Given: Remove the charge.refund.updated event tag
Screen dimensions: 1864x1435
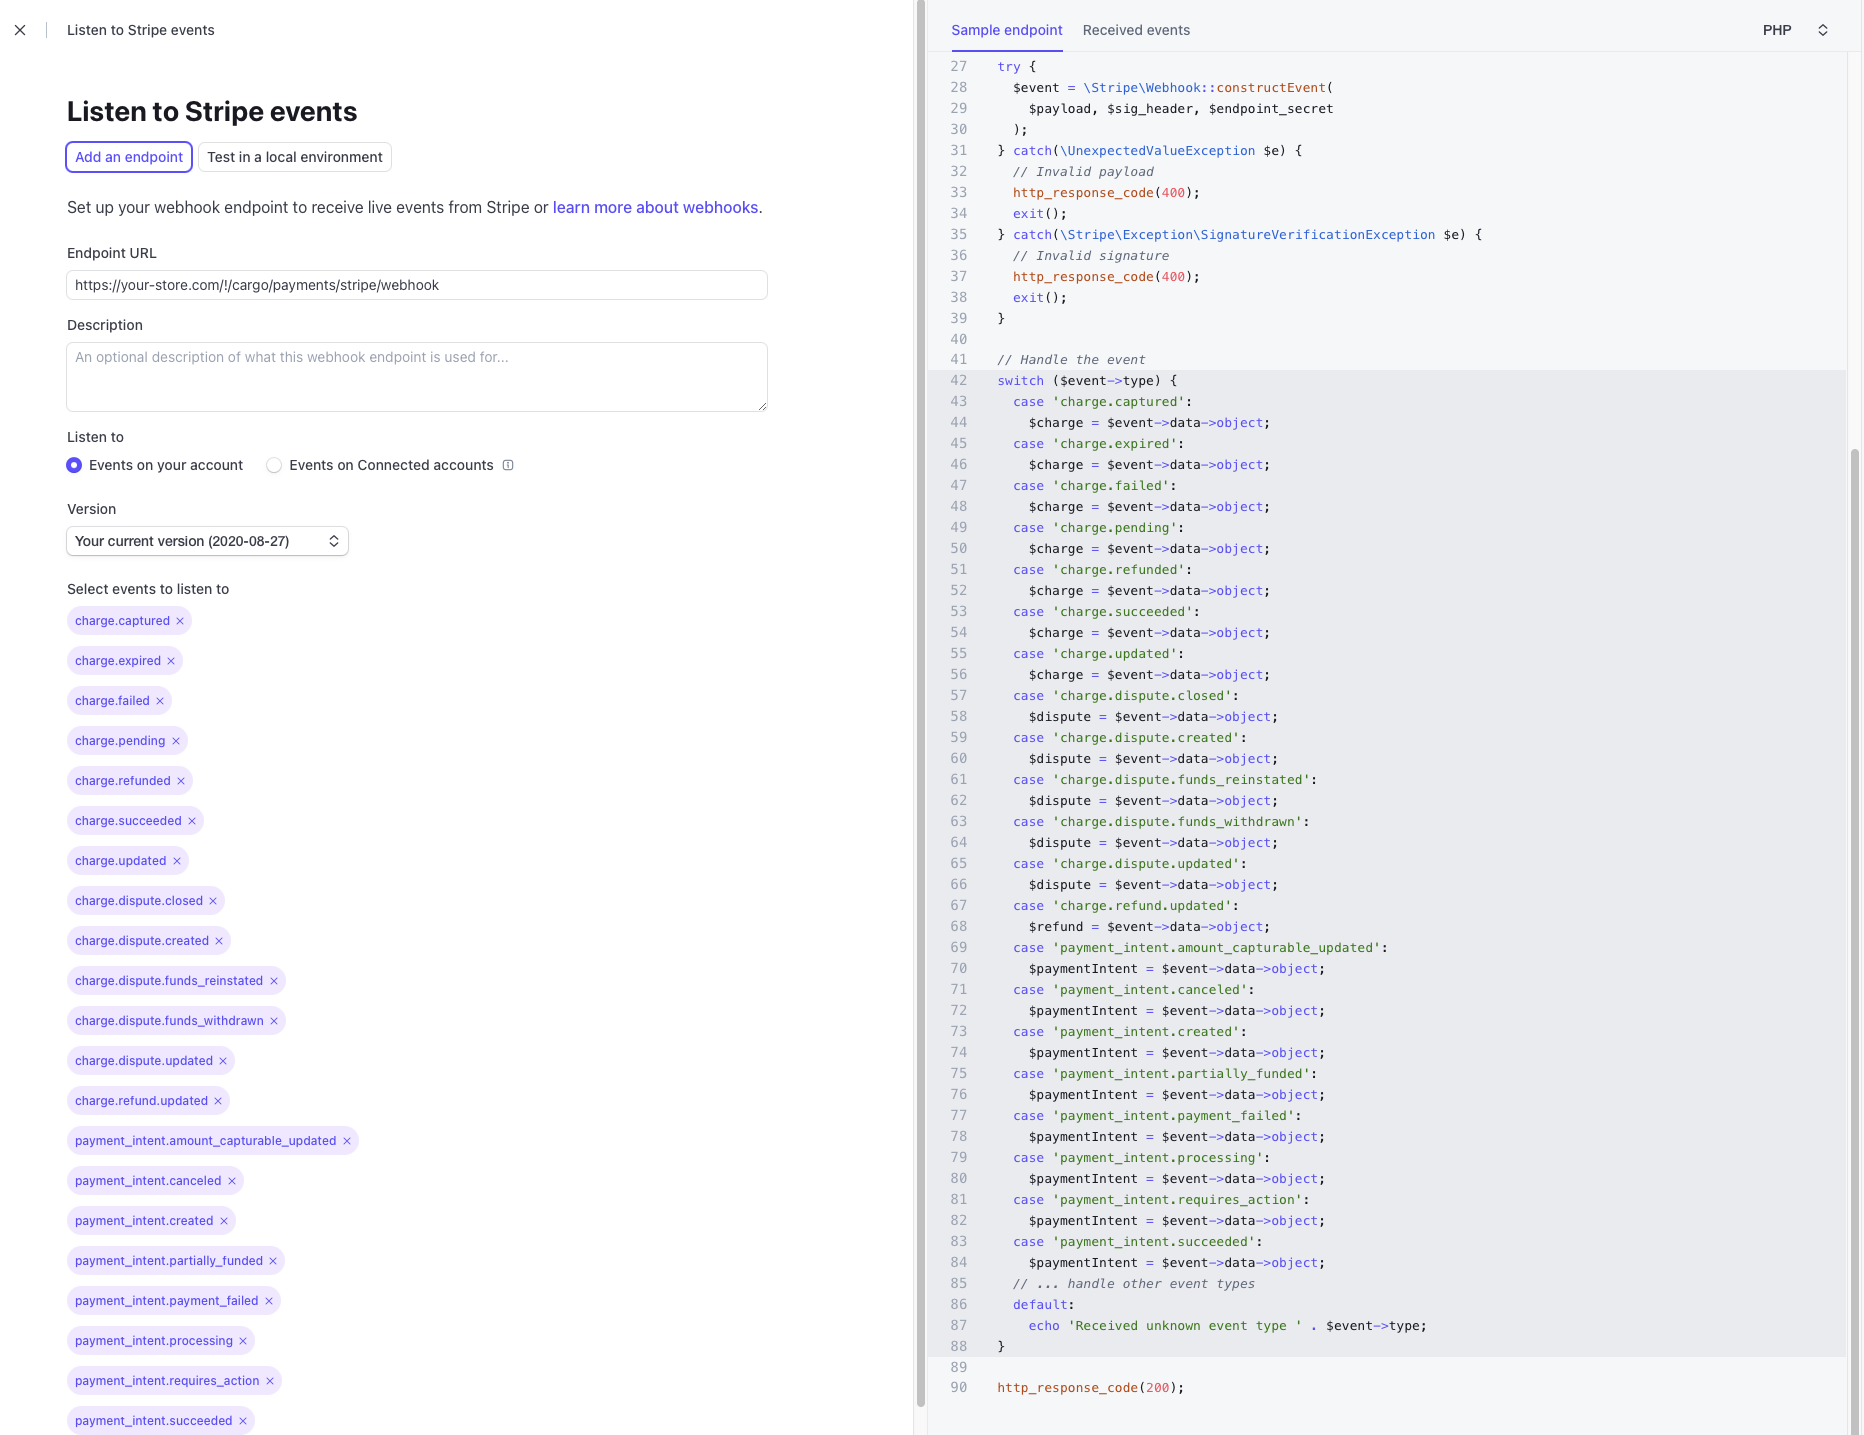Looking at the screenshot, I should point(218,1101).
